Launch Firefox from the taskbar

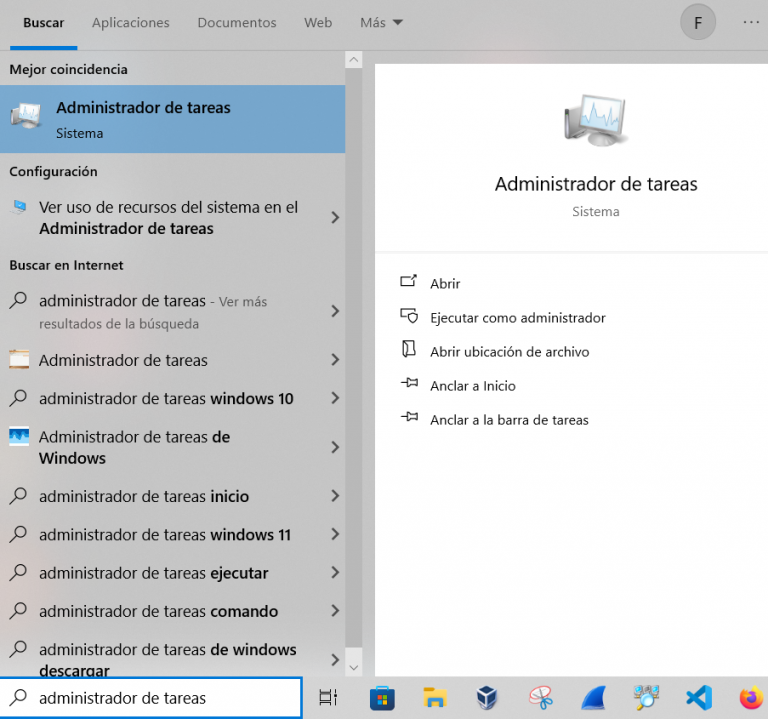click(x=750, y=698)
